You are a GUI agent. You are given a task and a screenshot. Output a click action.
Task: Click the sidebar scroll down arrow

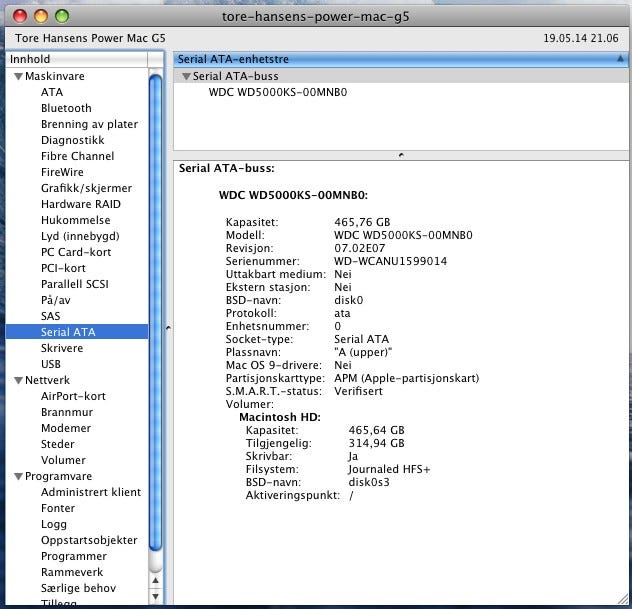point(156,596)
